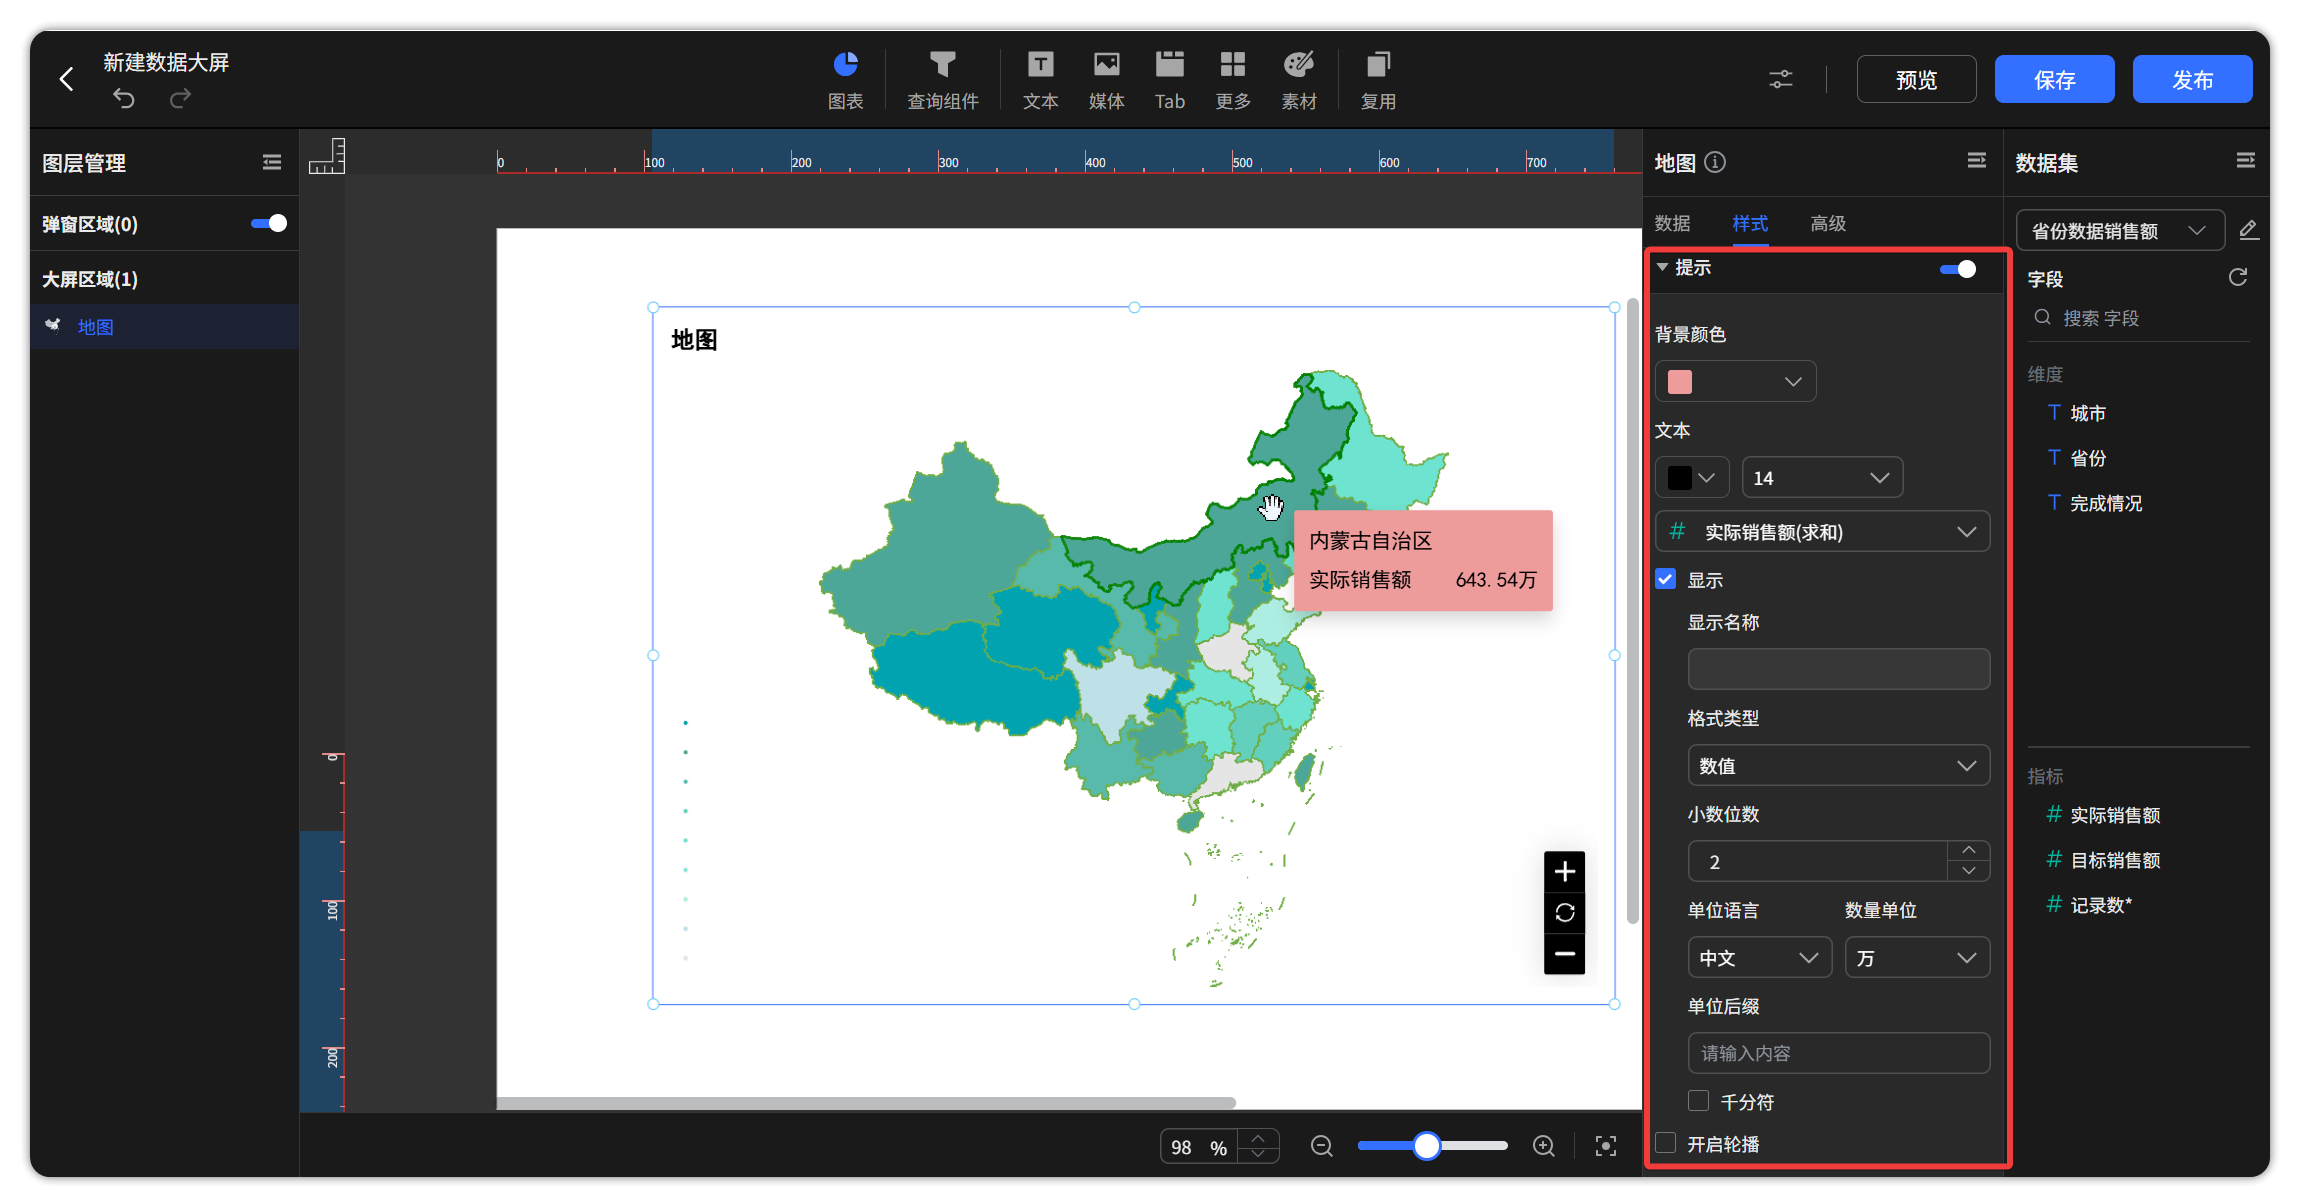Click the ruler corner icon
Viewport: 2300px width, 1197px height.
coord(326,156)
